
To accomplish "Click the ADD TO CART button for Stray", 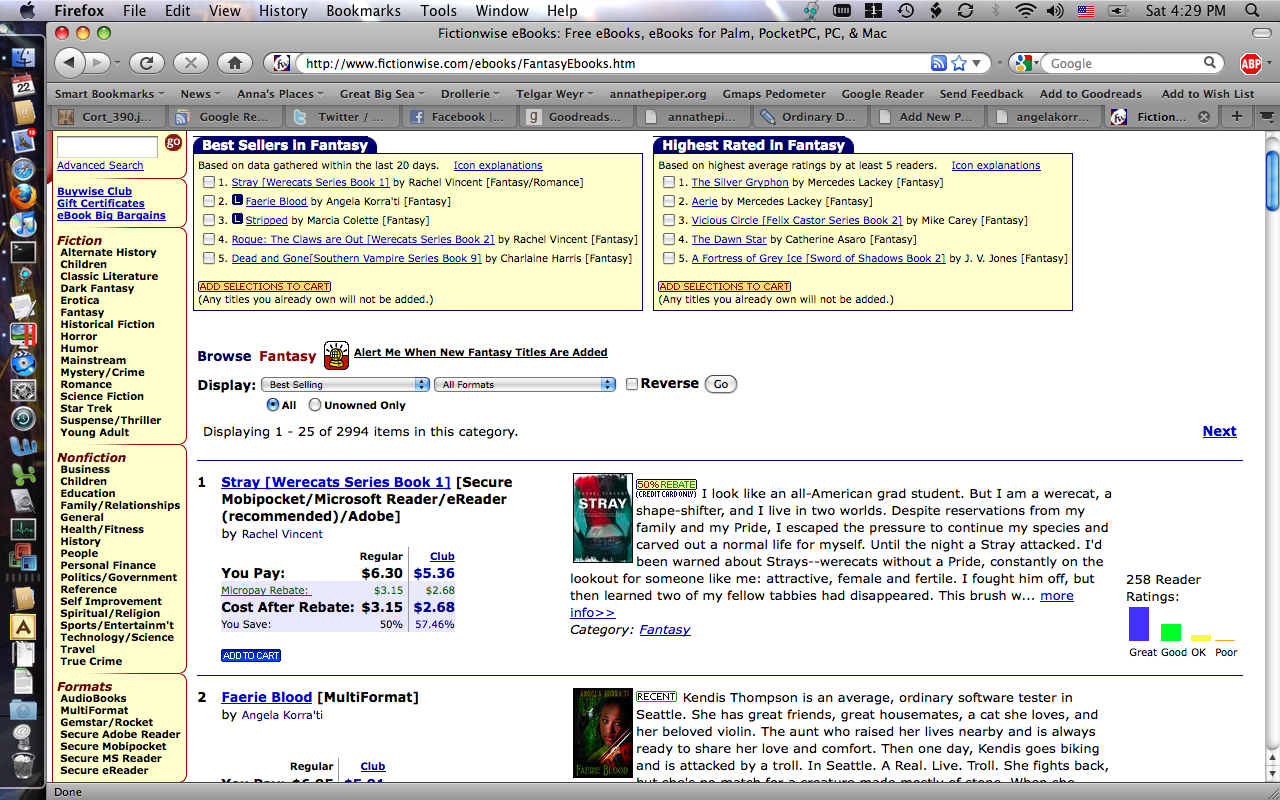I will click(251, 656).
